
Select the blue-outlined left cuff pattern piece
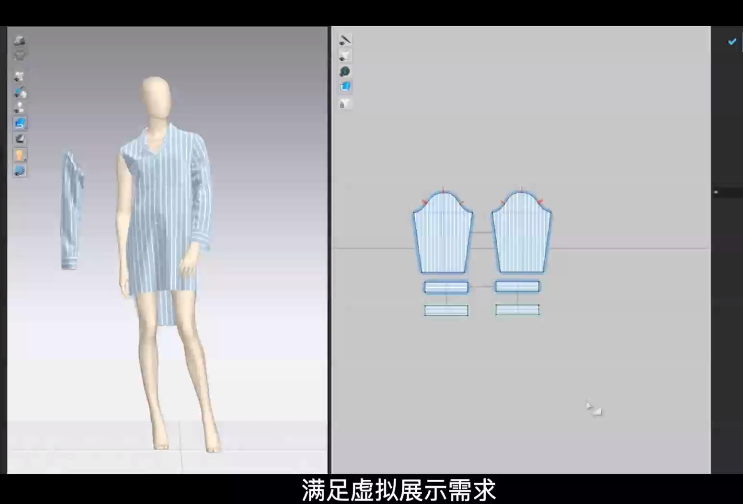[x=446, y=287]
